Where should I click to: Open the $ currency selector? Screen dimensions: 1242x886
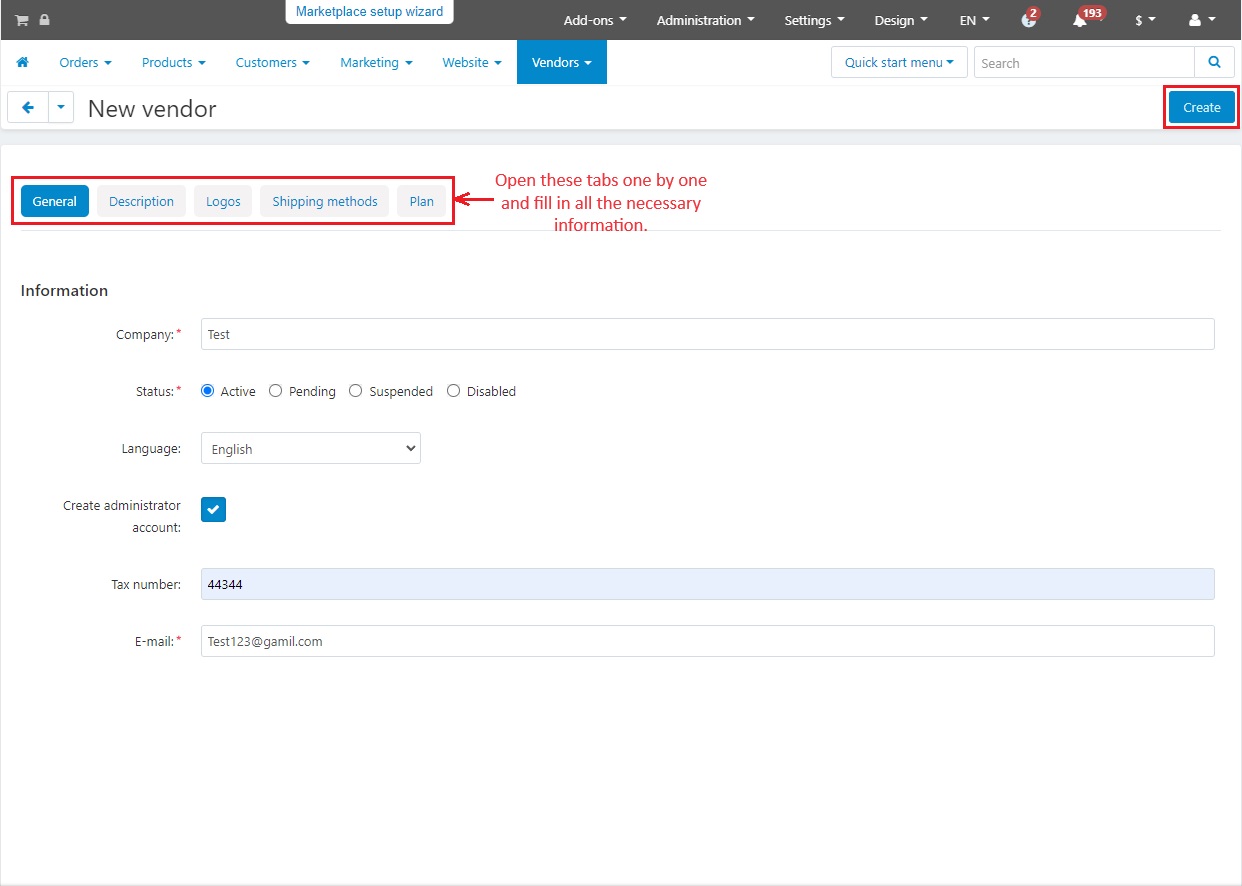1145,20
